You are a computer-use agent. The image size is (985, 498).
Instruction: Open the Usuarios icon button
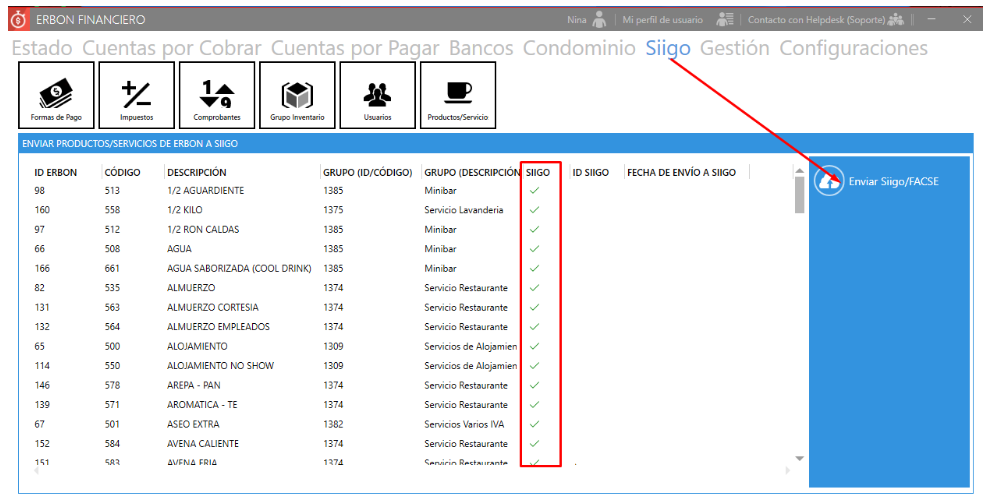click(x=377, y=95)
